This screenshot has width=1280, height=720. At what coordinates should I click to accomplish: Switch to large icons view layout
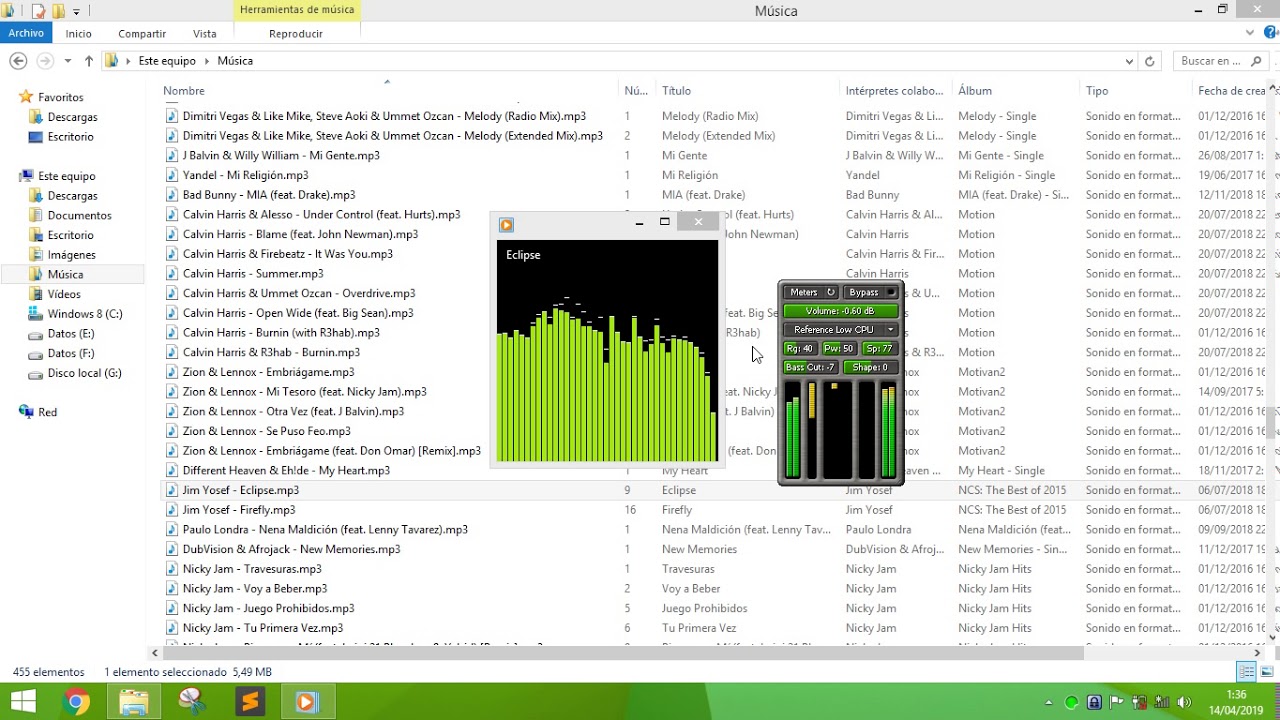tap(1265, 672)
